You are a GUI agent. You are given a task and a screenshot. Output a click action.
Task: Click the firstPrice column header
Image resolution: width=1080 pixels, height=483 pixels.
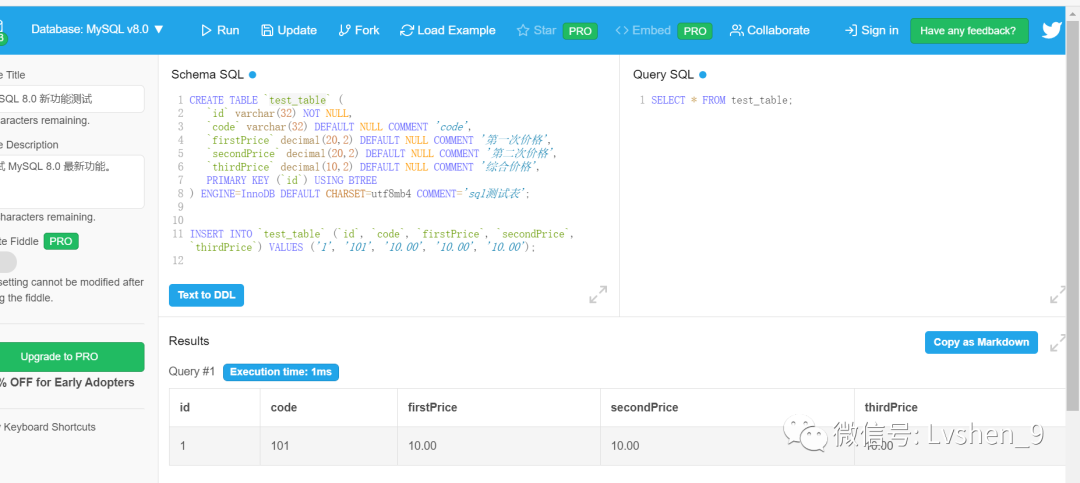[433, 407]
